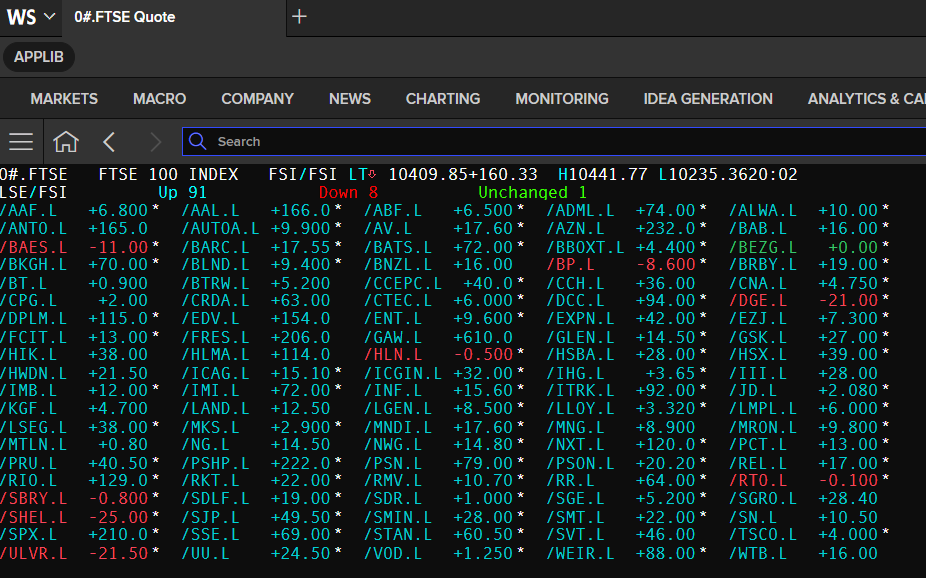Open the /LSEG.L quote

(x=34, y=427)
